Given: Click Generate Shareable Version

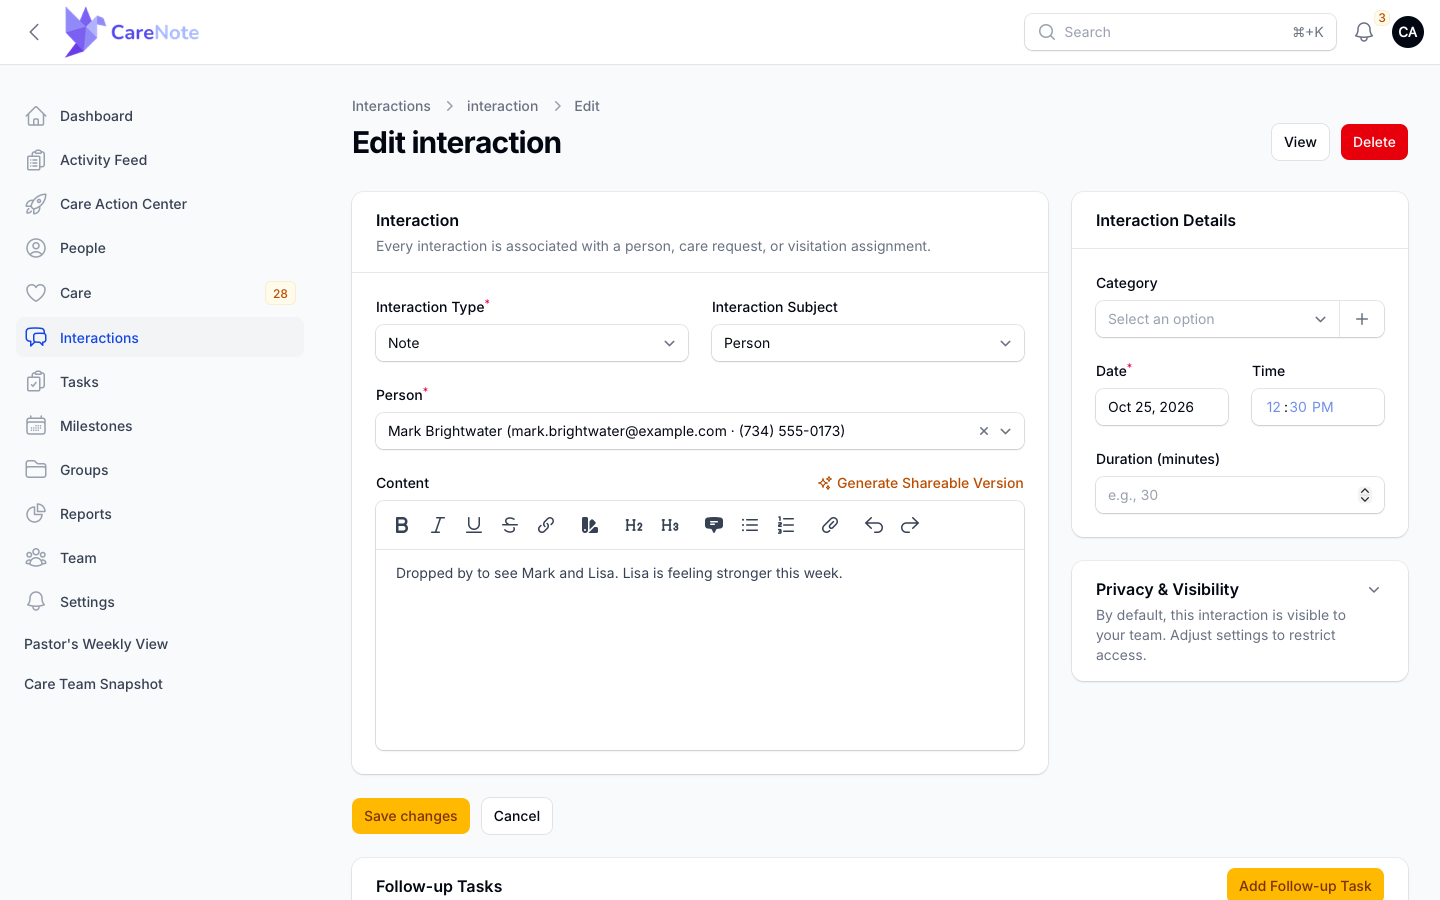Looking at the screenshot, I should [921, 483].
